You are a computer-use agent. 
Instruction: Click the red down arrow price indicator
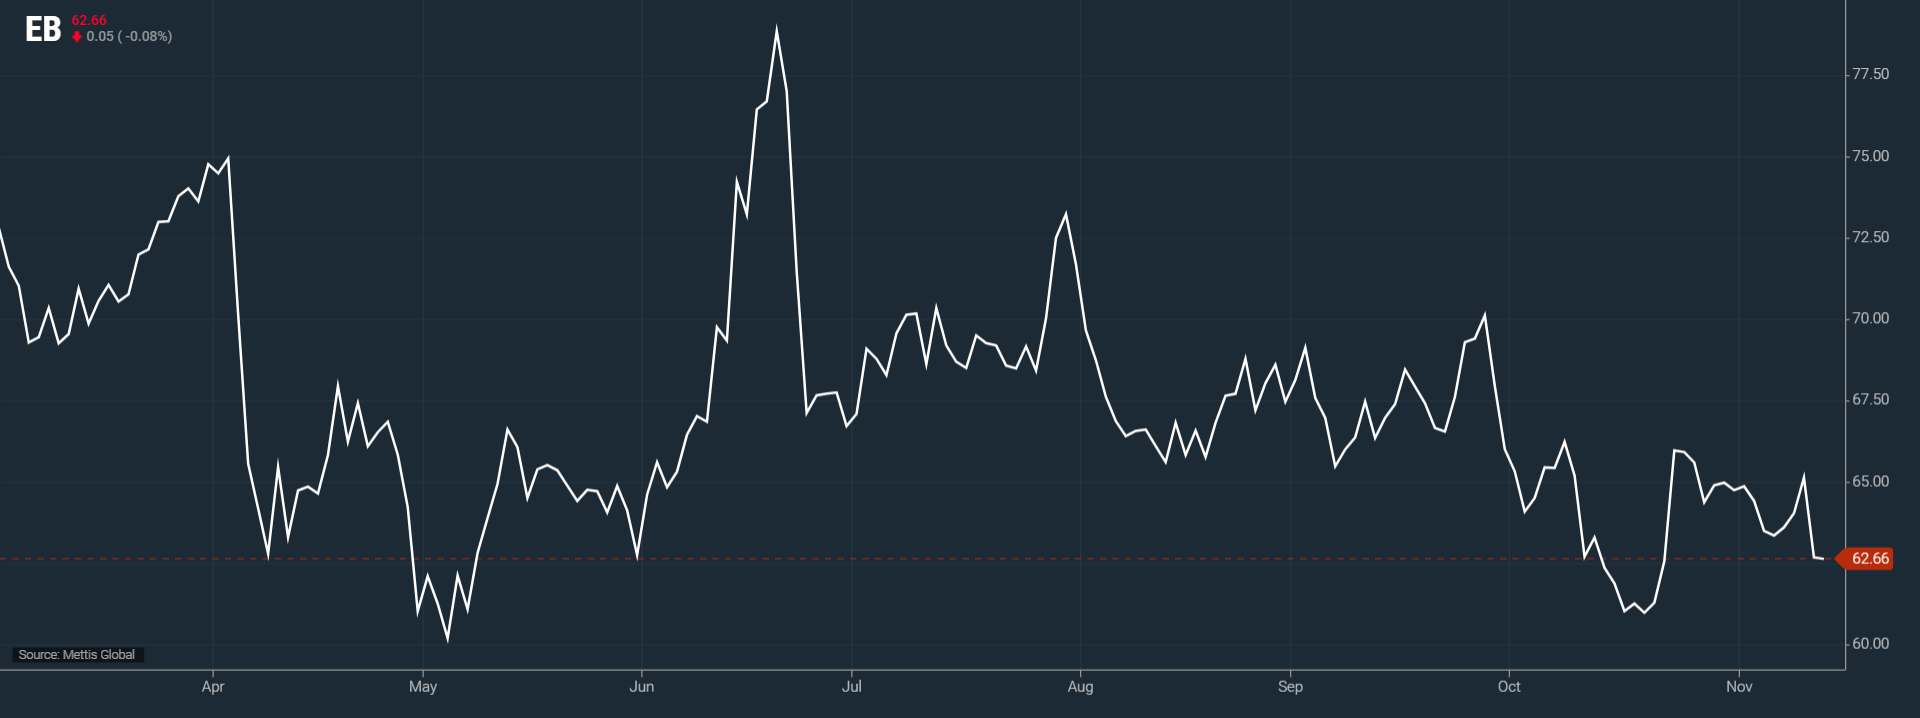coord(77,37)
